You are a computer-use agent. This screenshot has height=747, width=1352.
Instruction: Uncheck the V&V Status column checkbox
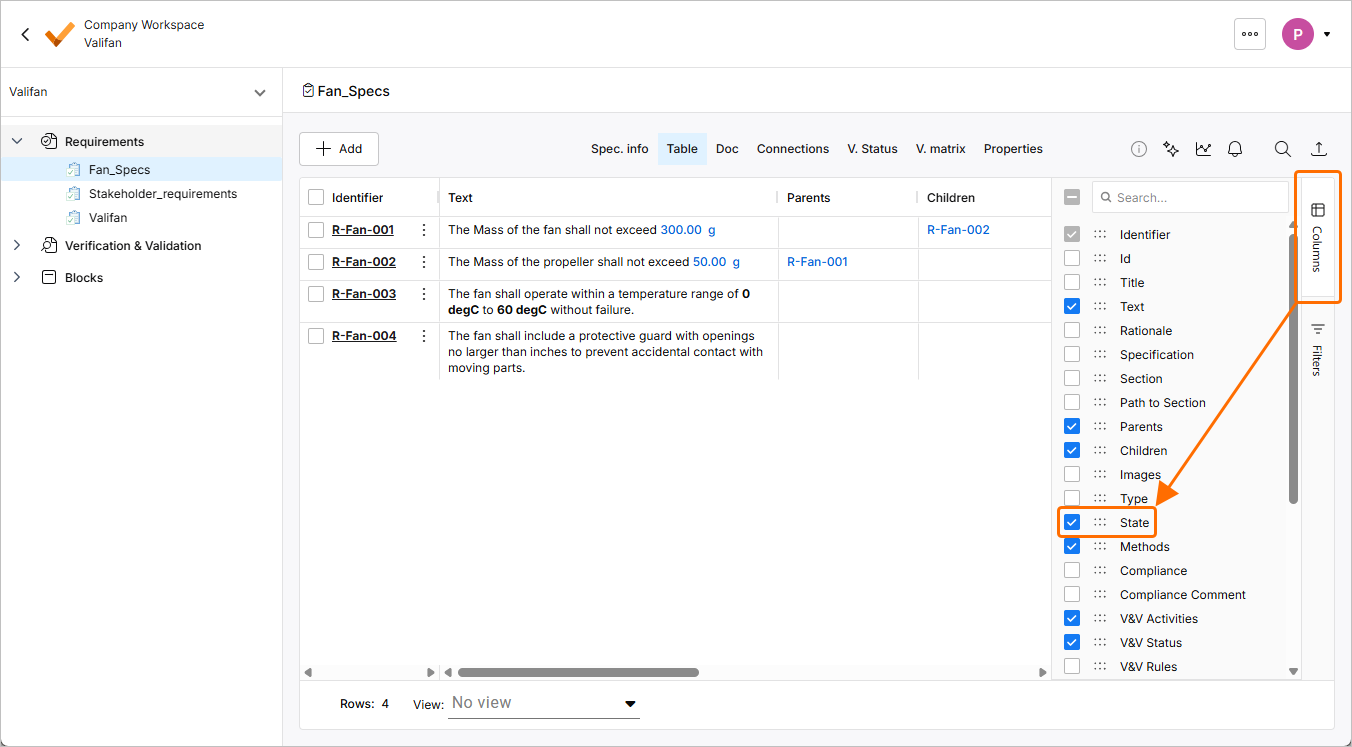click(x=1072, y=643)
